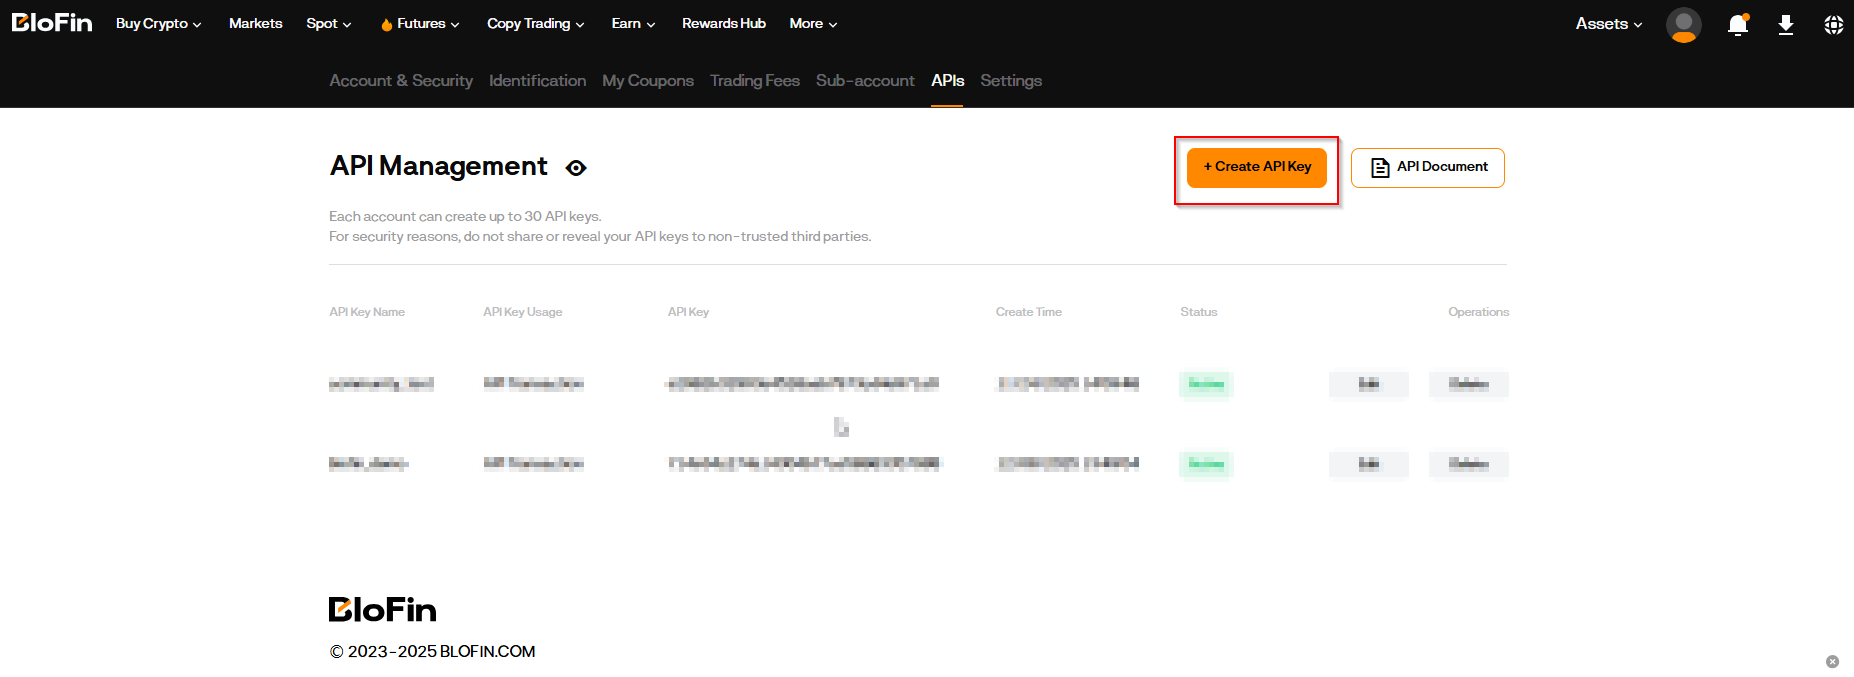This screenshot has height=677, width=1854.
Task: Switch to Sub-account tab
Action: pyautogui.click(x=865, y=81)
